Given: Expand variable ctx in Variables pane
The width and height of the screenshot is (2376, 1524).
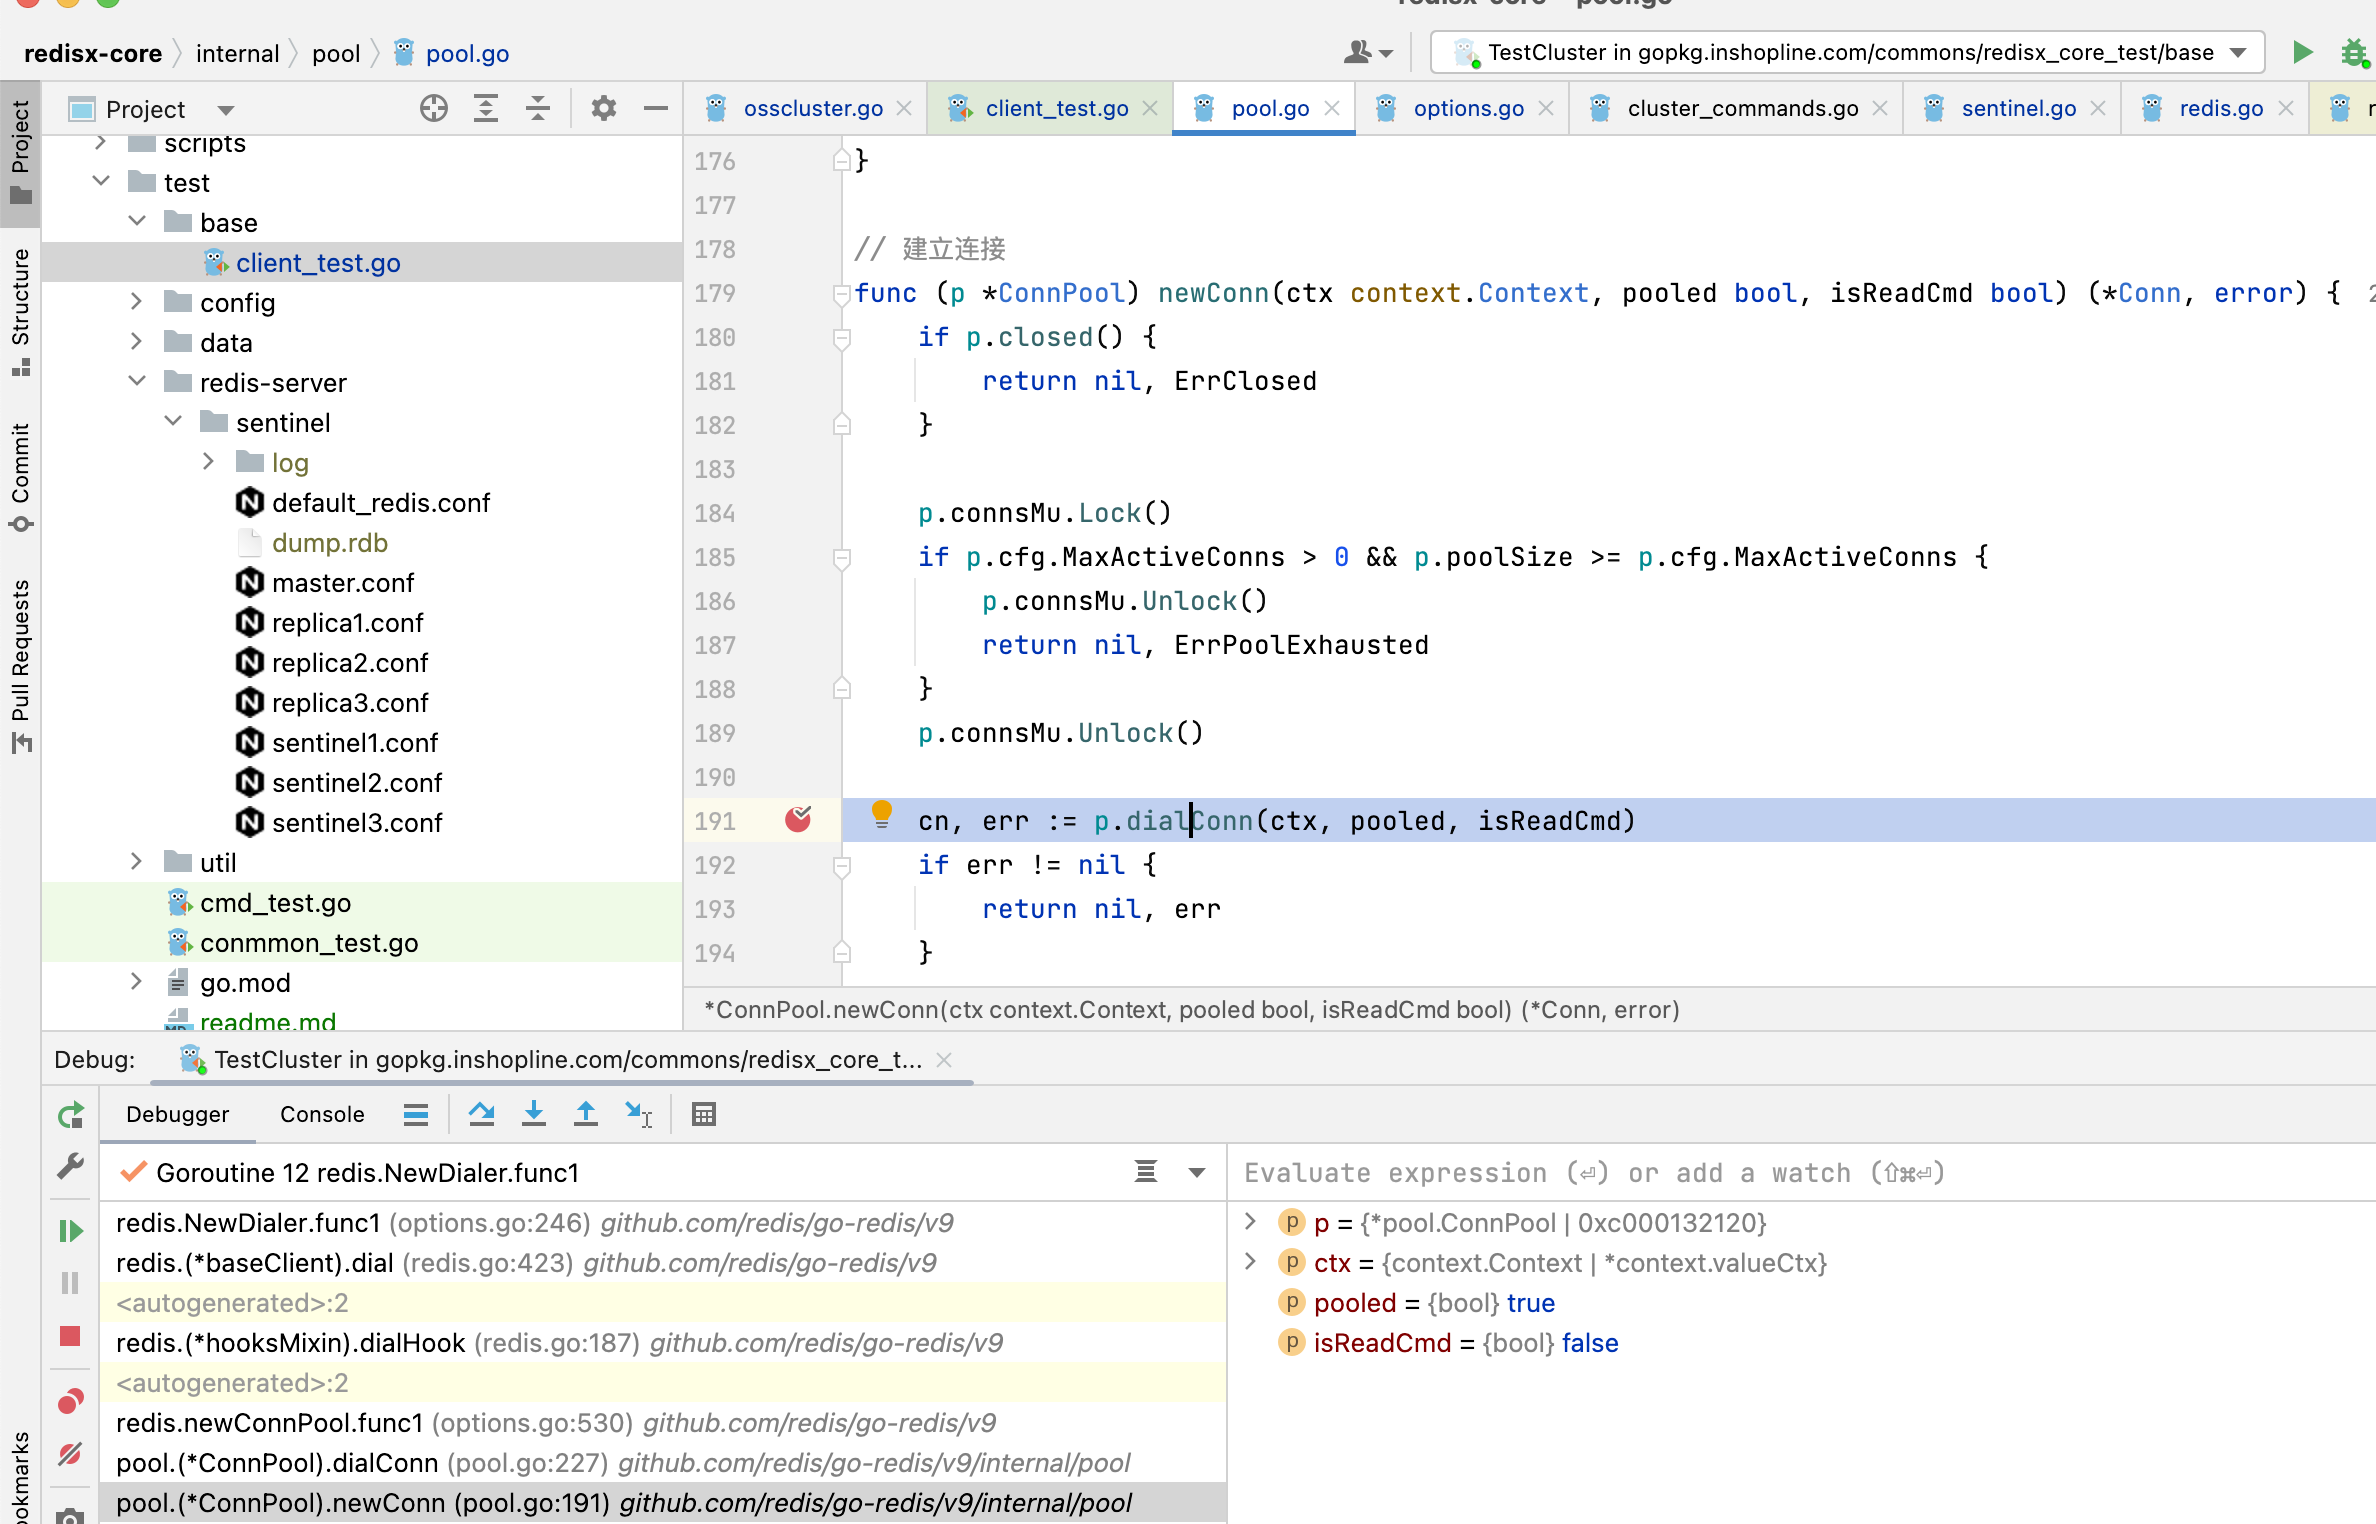Looking at the screenshot, I should tap(1250, 1261).
